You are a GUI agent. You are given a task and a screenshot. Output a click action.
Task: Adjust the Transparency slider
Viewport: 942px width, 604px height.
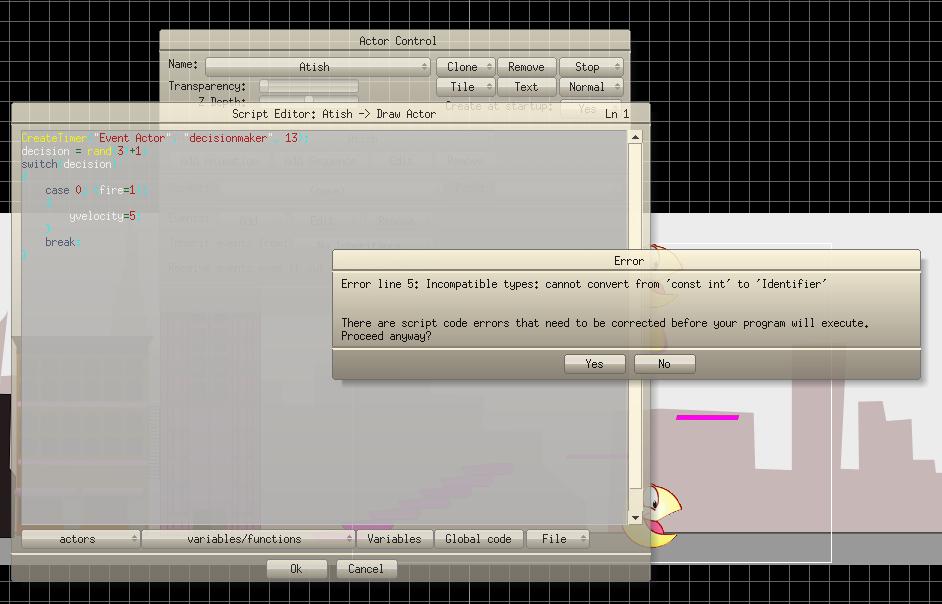click(309, 87)
